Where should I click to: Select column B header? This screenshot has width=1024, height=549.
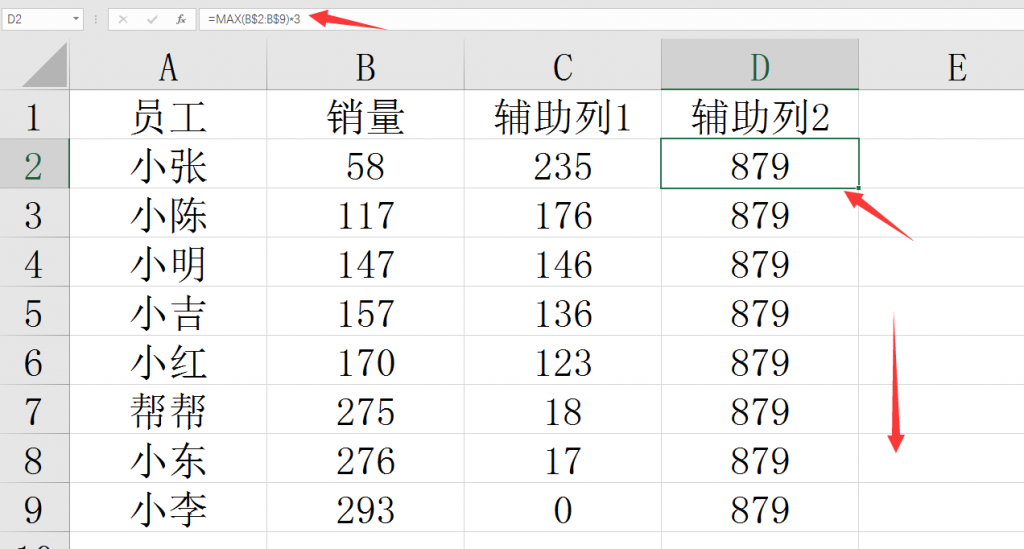365,66
